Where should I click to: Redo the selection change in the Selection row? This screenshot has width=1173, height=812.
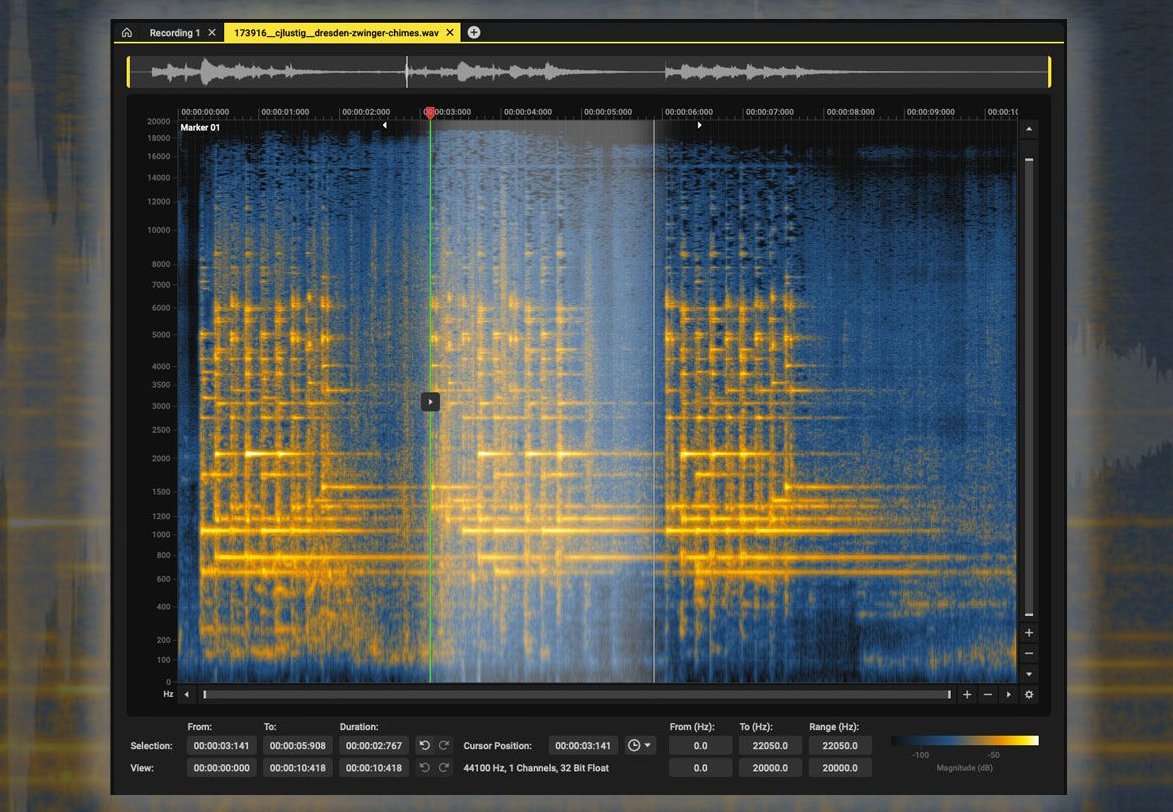coord(444,745)
